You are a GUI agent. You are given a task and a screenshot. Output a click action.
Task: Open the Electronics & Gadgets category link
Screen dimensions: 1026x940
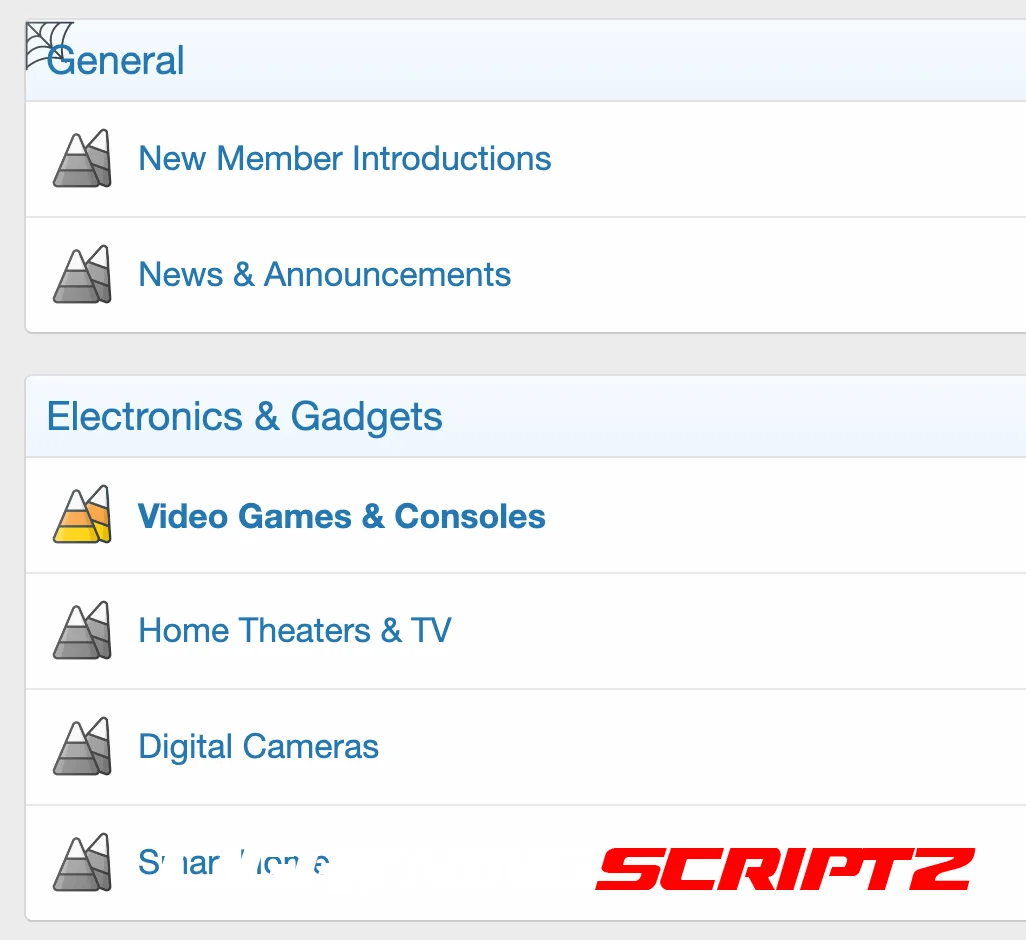(x=244, y=416)
